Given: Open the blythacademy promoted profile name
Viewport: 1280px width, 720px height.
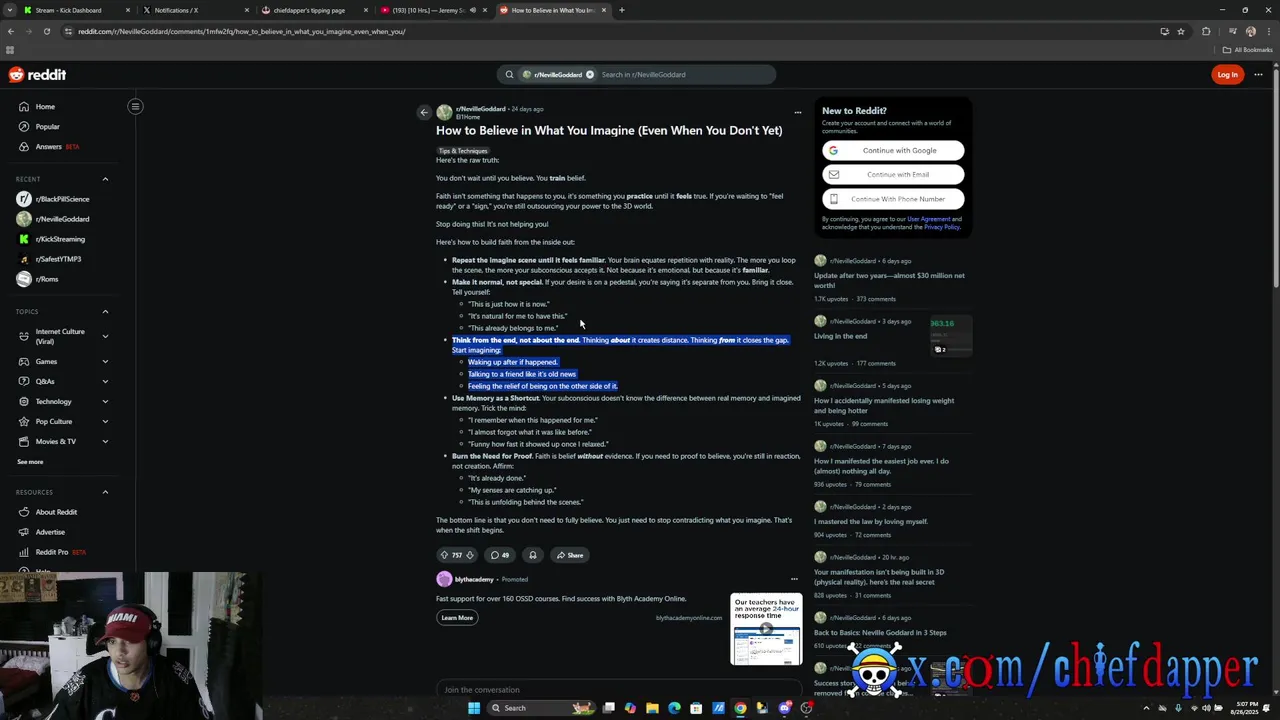Looking at the screenshot, I should pyautogui.click(x=474, y=579).
